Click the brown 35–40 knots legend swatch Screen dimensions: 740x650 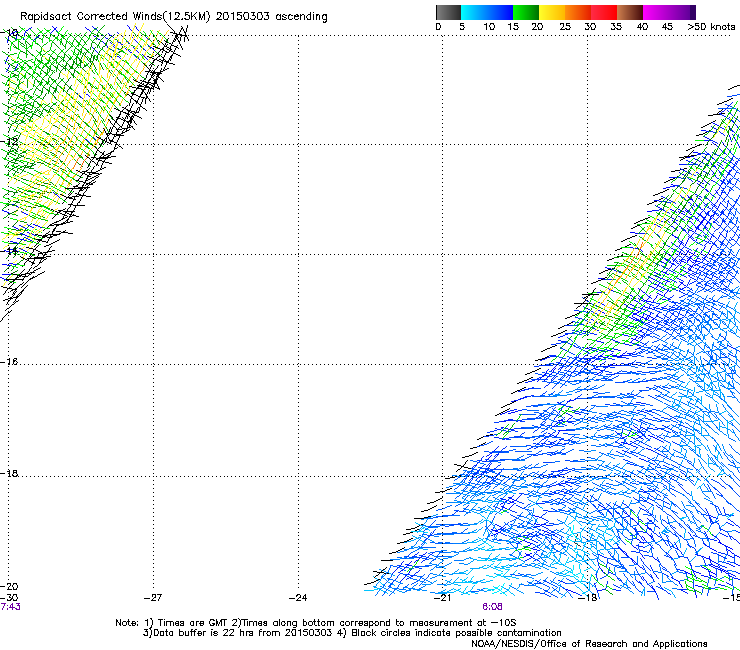[630, 12]
